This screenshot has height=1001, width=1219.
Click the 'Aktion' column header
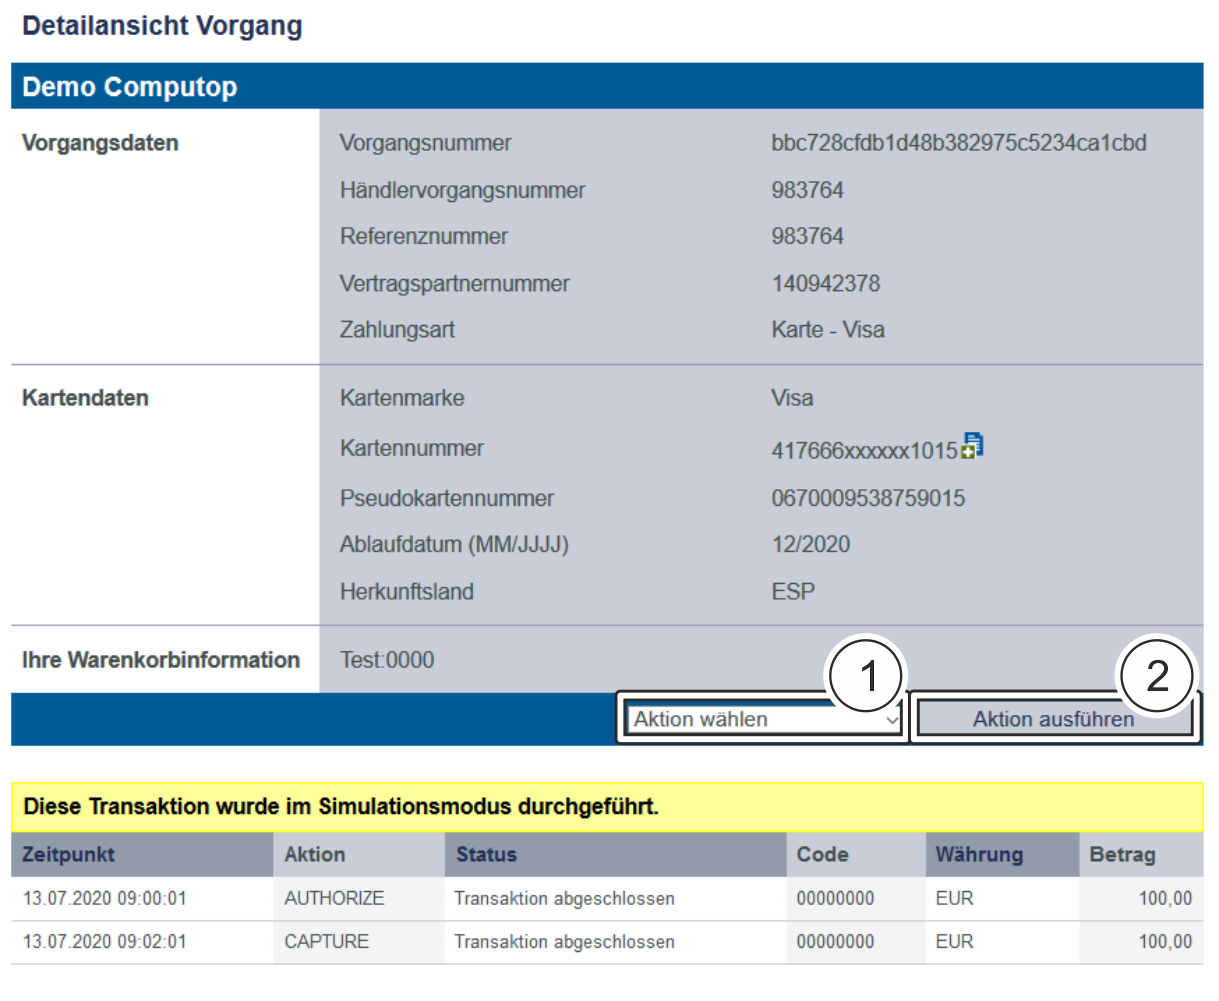[x=315, y=855]
